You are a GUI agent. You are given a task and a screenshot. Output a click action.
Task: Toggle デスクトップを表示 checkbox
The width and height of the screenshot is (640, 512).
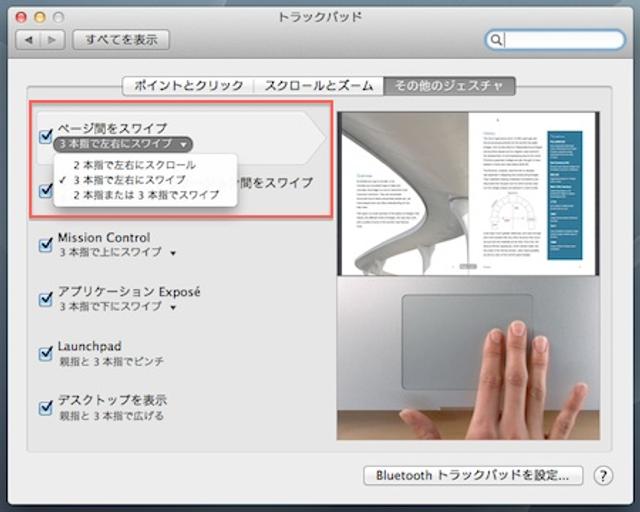[x=45, y=407]
